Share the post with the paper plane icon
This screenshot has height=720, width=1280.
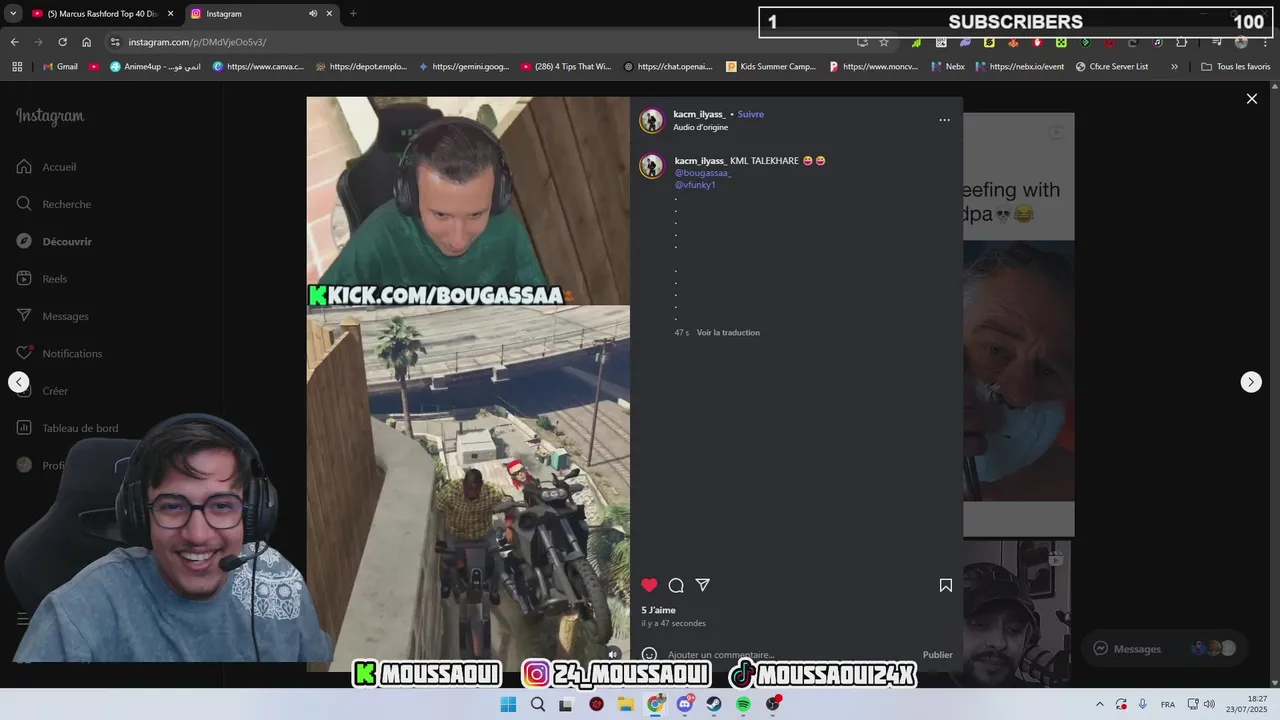(x=703, y=585)
